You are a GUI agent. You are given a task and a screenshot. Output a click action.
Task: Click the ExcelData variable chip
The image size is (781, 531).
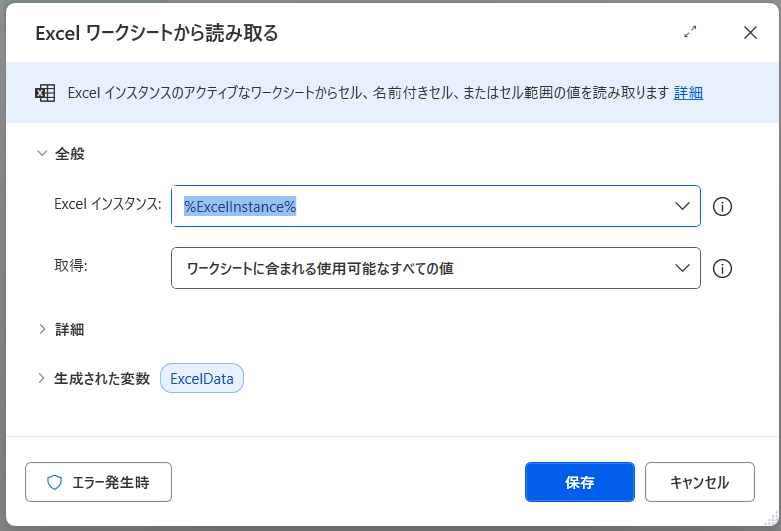click(x=202, y=378)
